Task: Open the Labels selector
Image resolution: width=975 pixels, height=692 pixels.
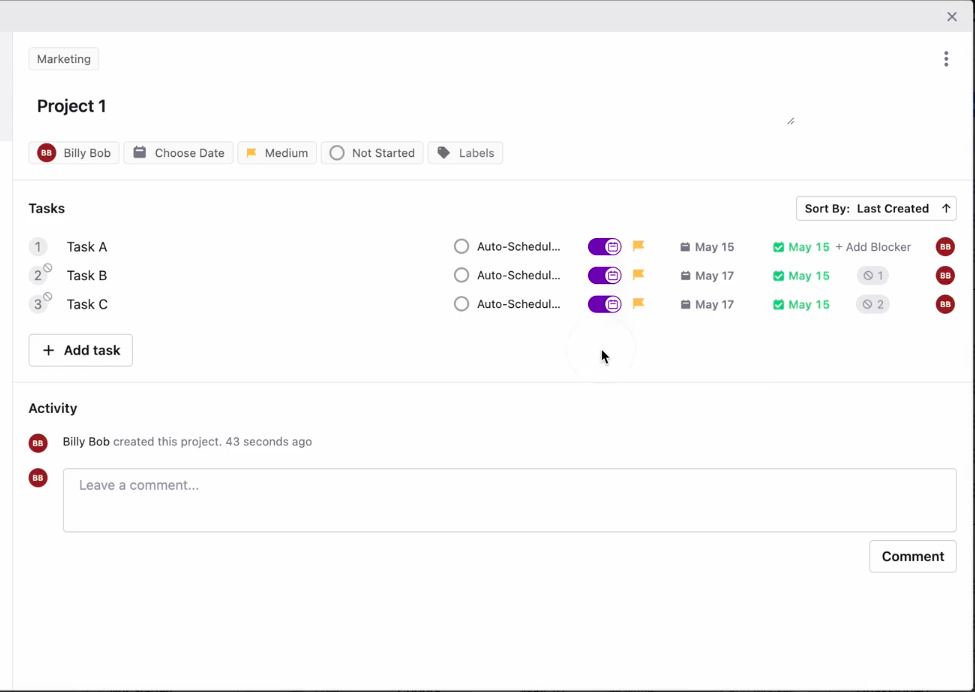Action: pyautogui.click(x=465, y=153)
